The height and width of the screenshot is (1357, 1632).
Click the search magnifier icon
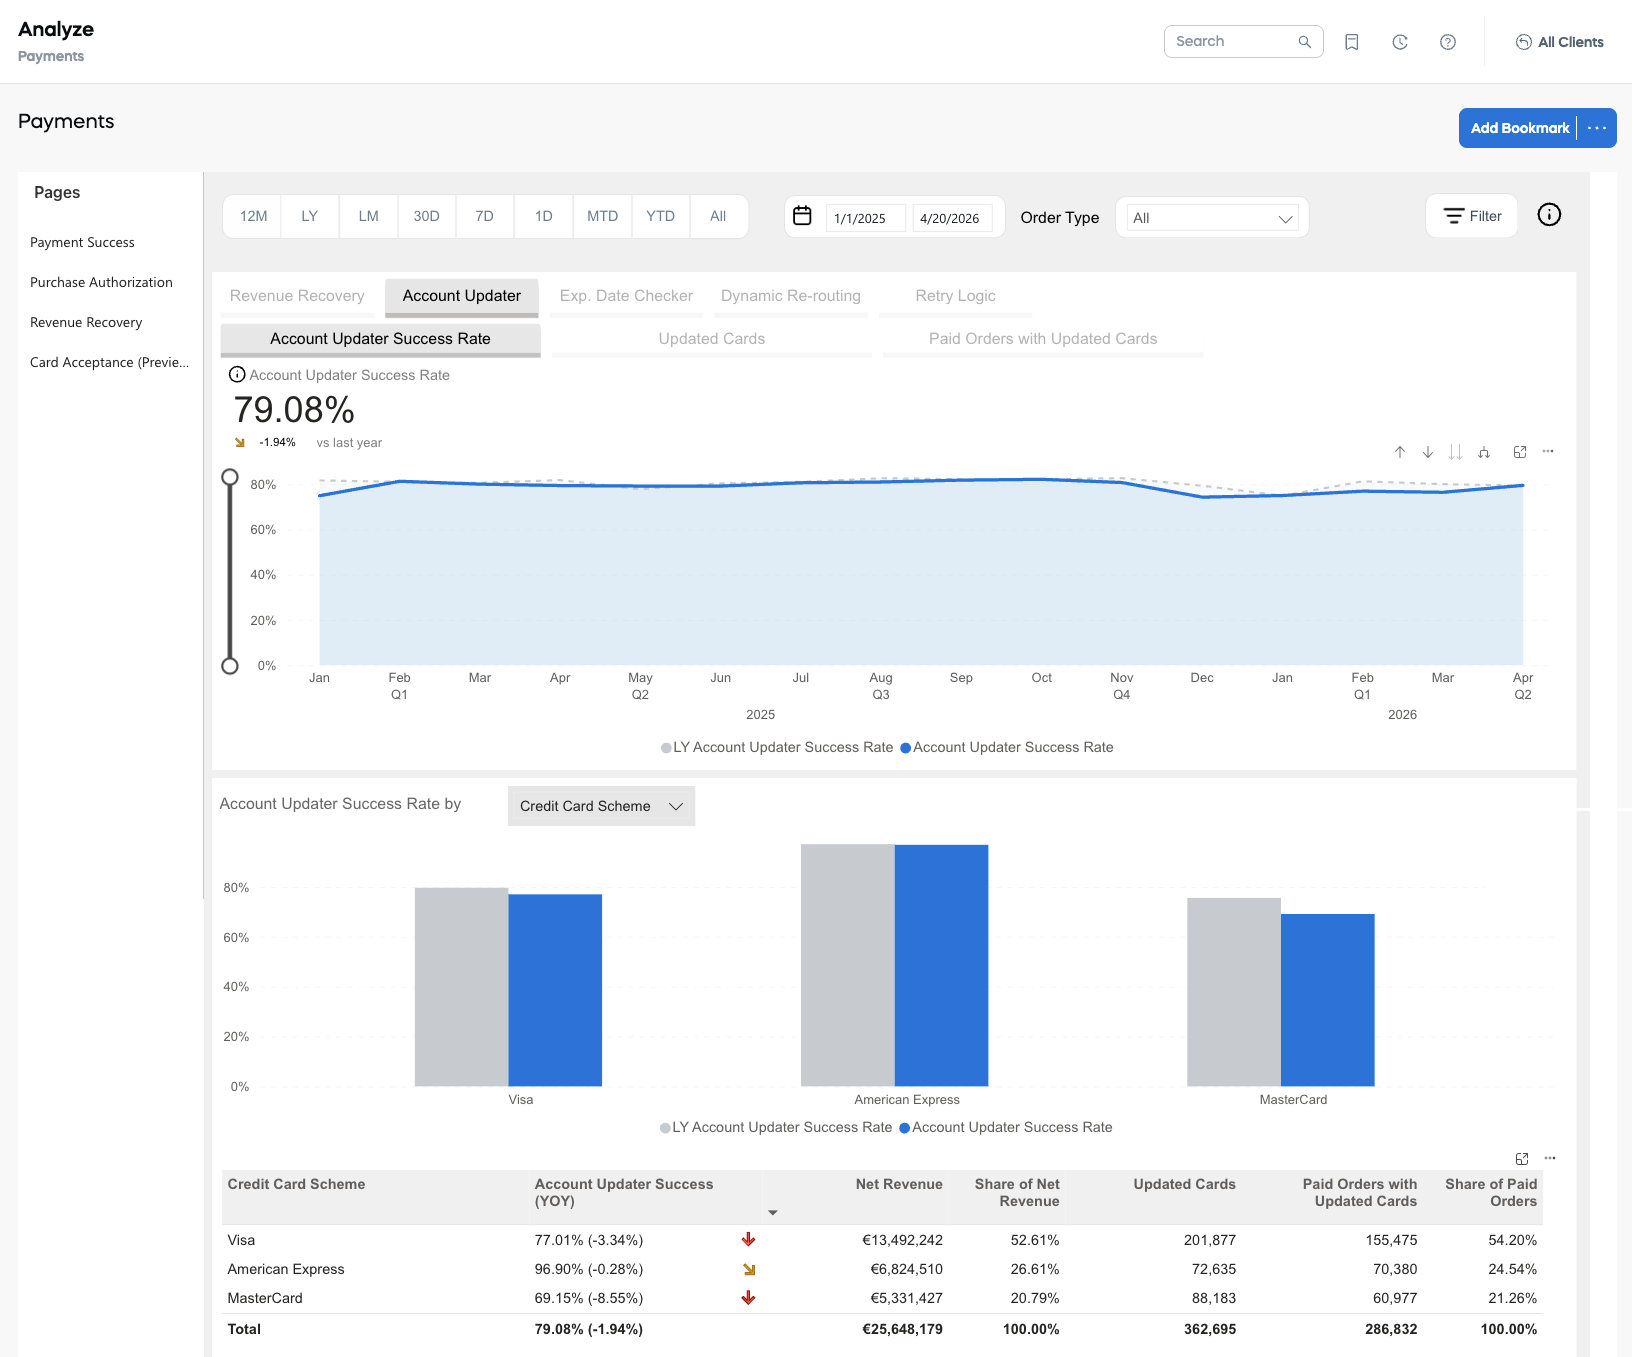[1304, 42]
